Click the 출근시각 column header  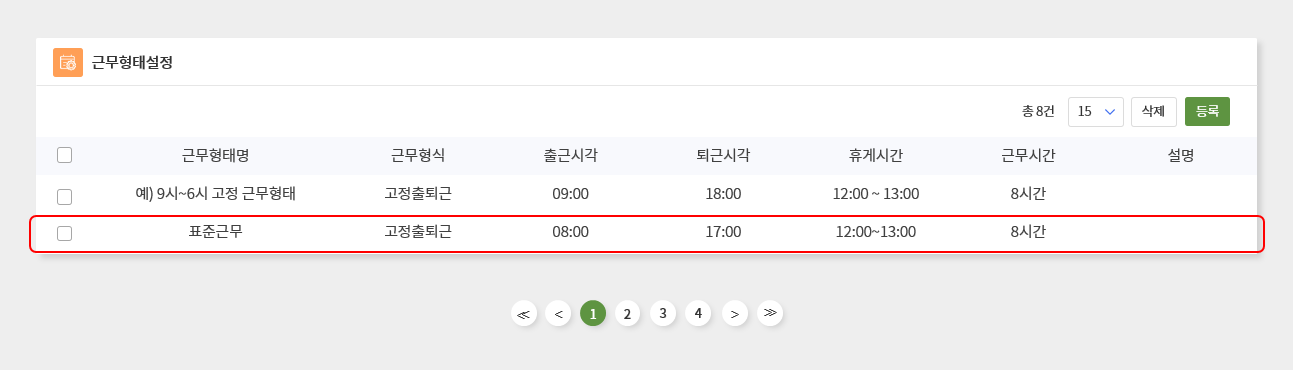(x=570, y=155)
